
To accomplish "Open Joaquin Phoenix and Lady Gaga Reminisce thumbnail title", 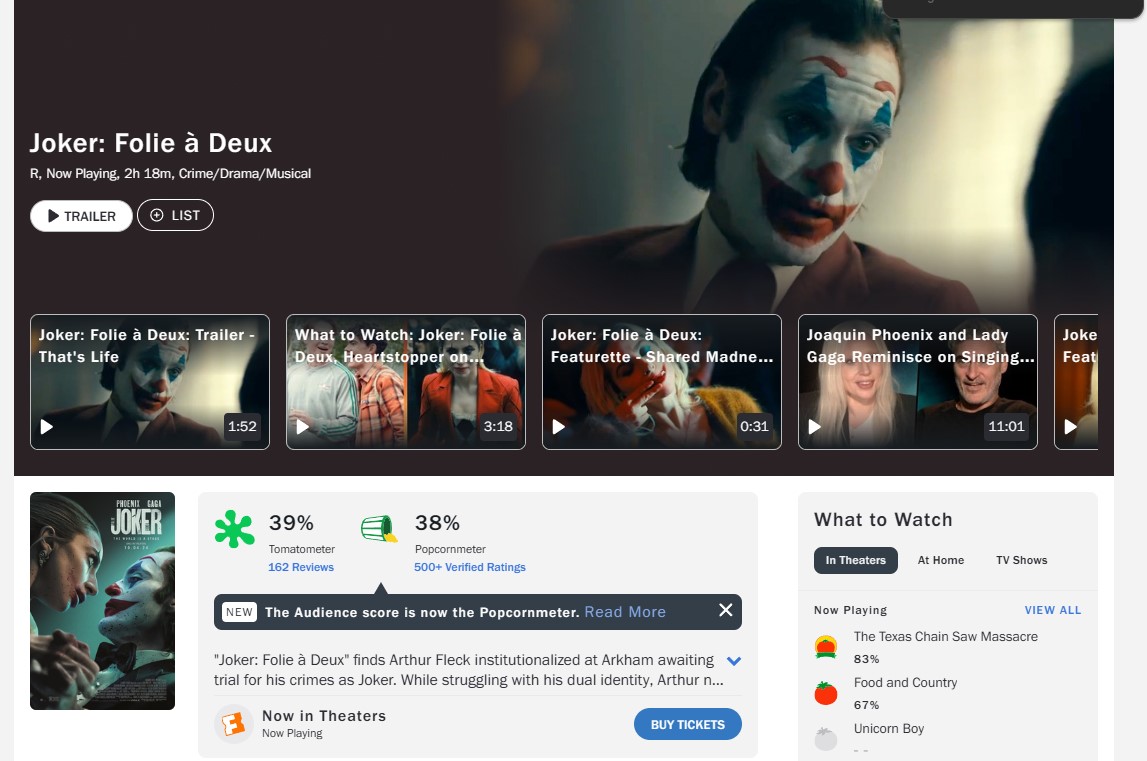I will point(920,345).
